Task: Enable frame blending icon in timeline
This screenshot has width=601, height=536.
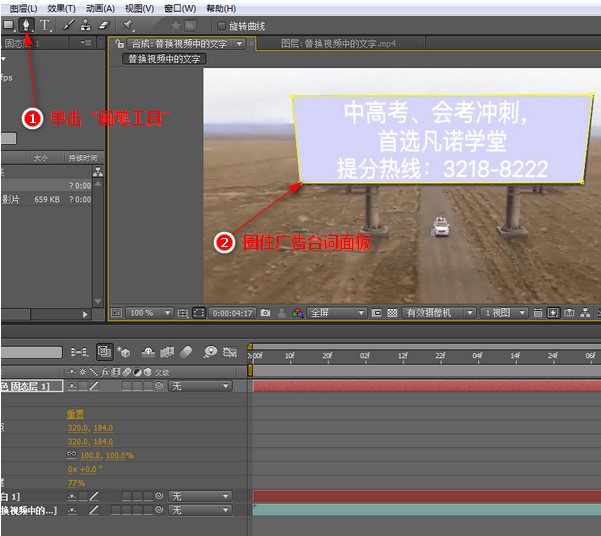Action: [x=167, y=352]
